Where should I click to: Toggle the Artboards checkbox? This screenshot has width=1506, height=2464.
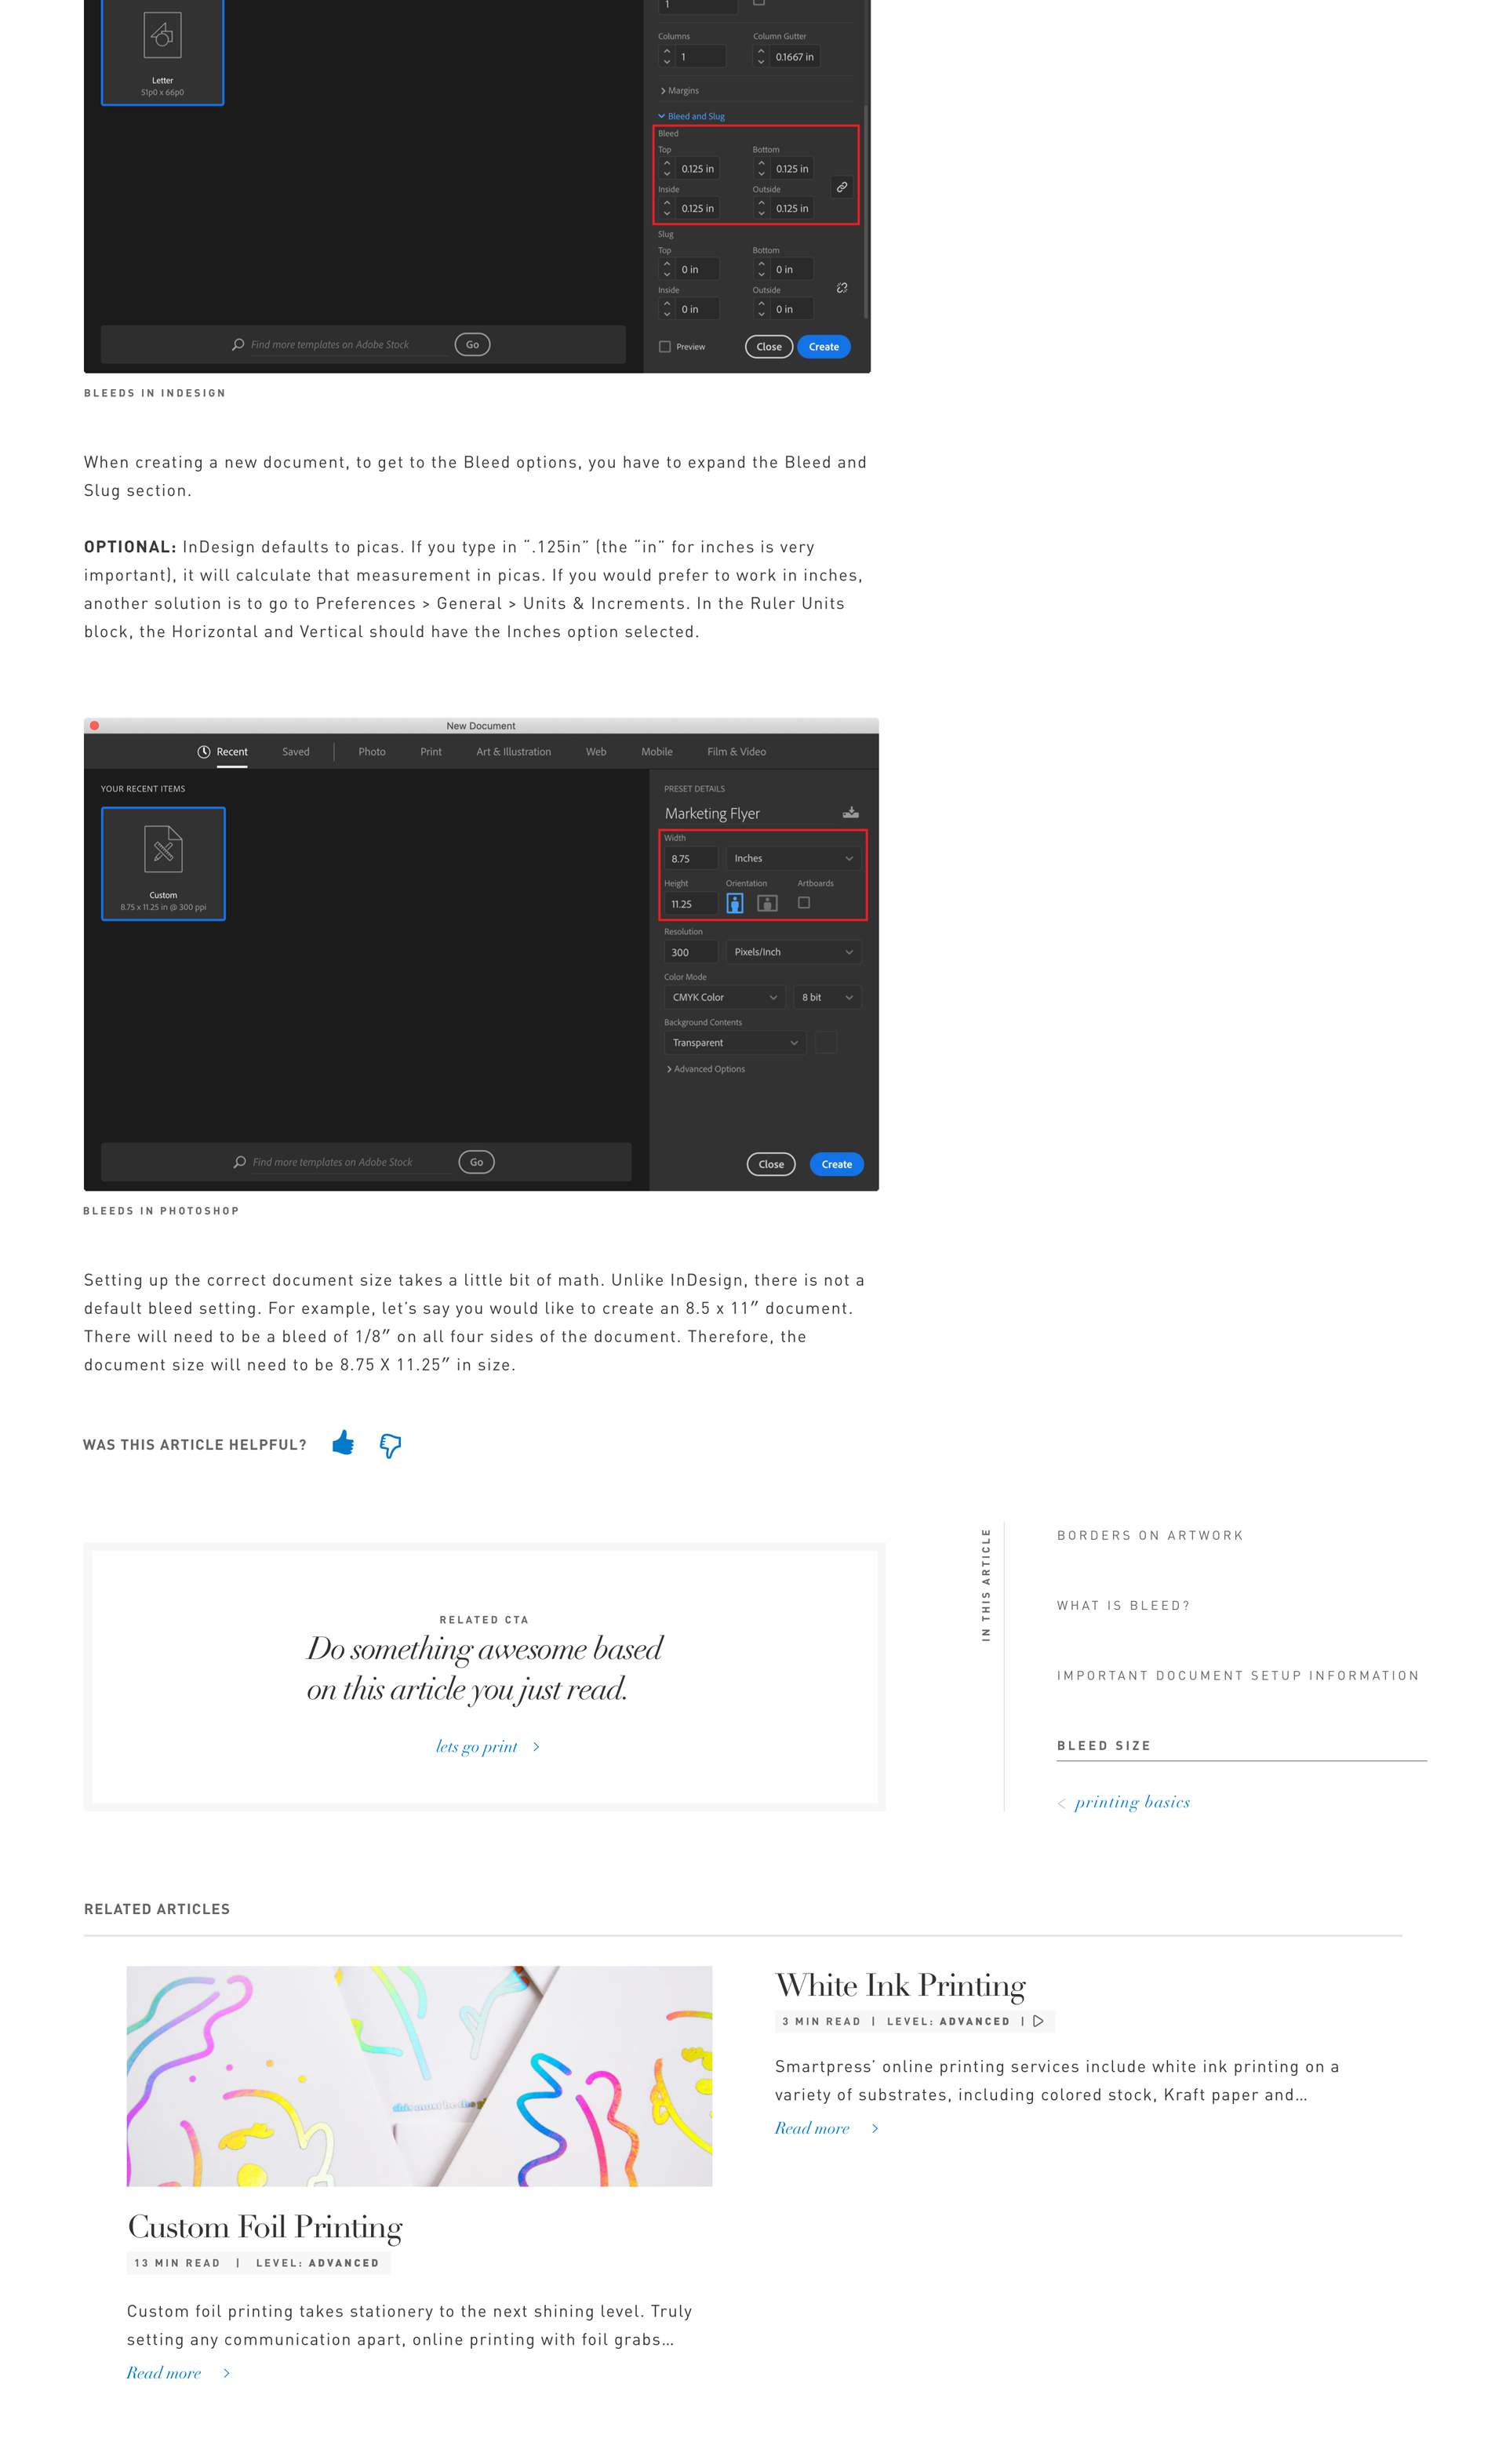tap(804, 902)
